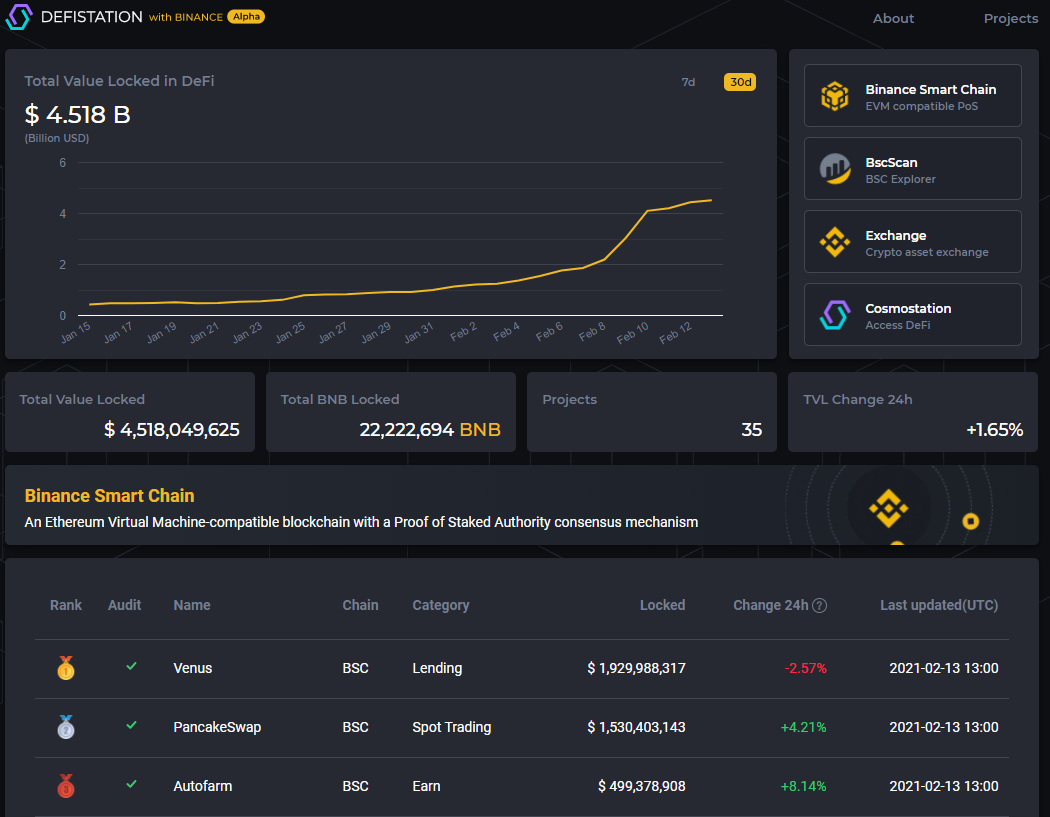This screenshot has width=1050, height=817.
Task: Click the BscScan explorer icon
Action: click(835, 169)
